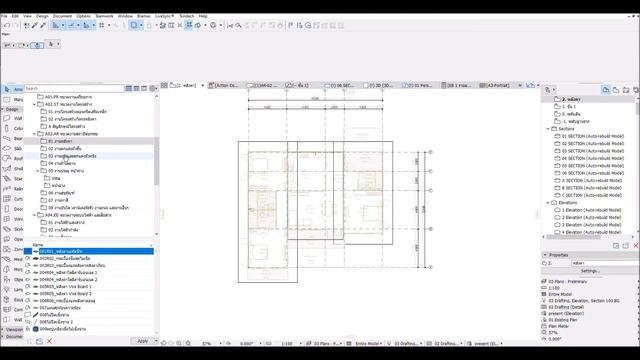The image size is (640, 360).
Task: Toggle visibility of layer 005R05 Viva Board 1
Action: 28,287
